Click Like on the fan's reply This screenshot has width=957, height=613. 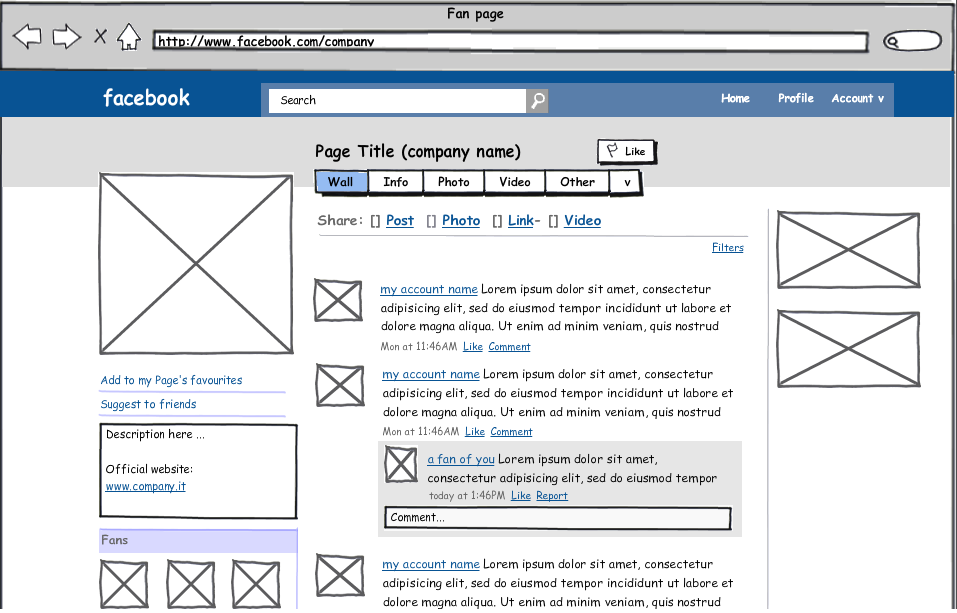point(521,496)
